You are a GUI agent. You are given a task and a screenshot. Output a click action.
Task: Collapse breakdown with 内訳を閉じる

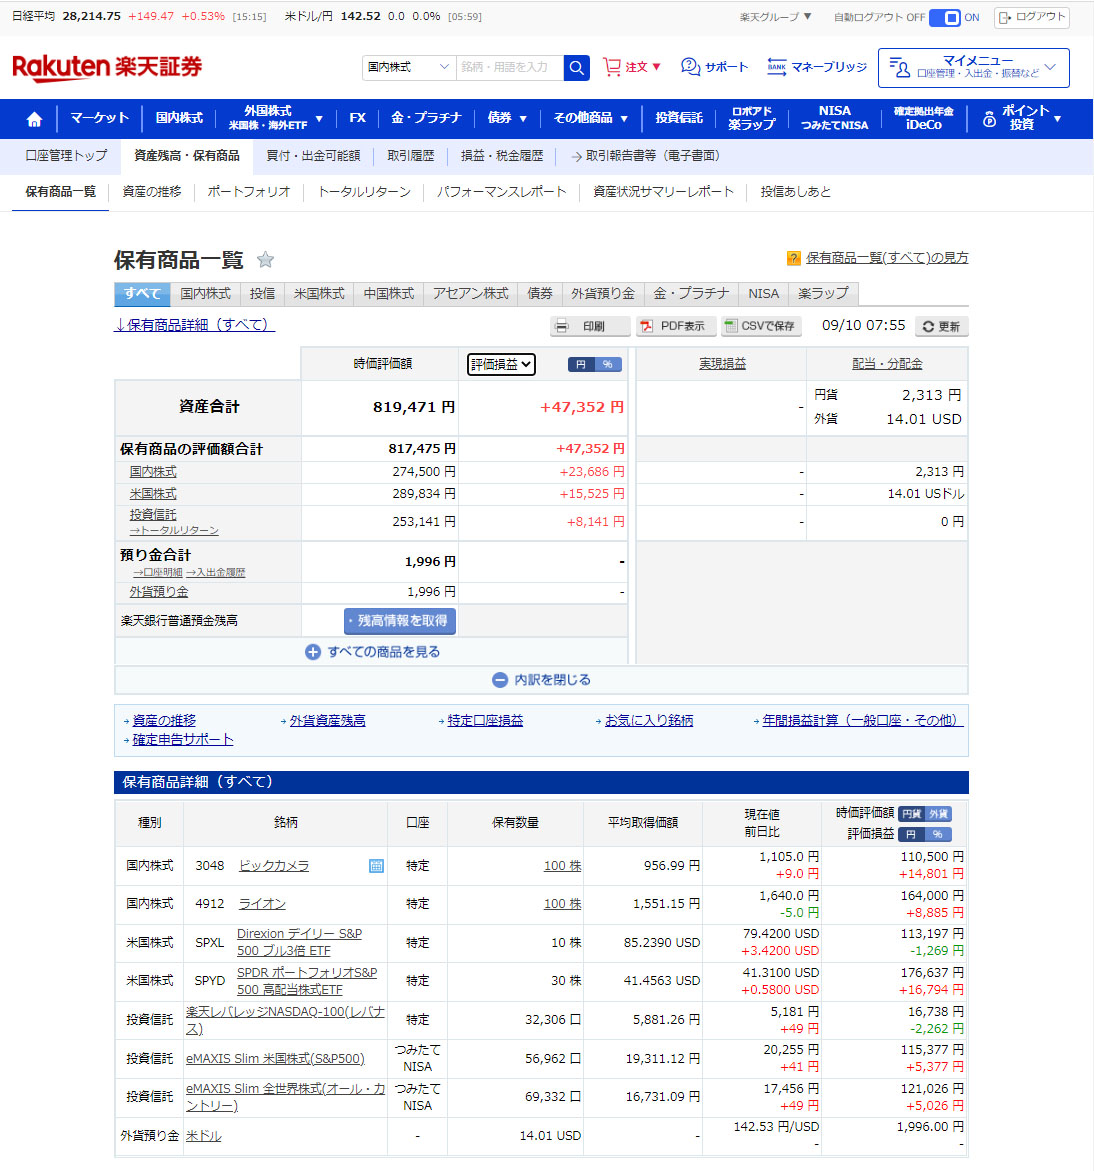tap(542, 680)
